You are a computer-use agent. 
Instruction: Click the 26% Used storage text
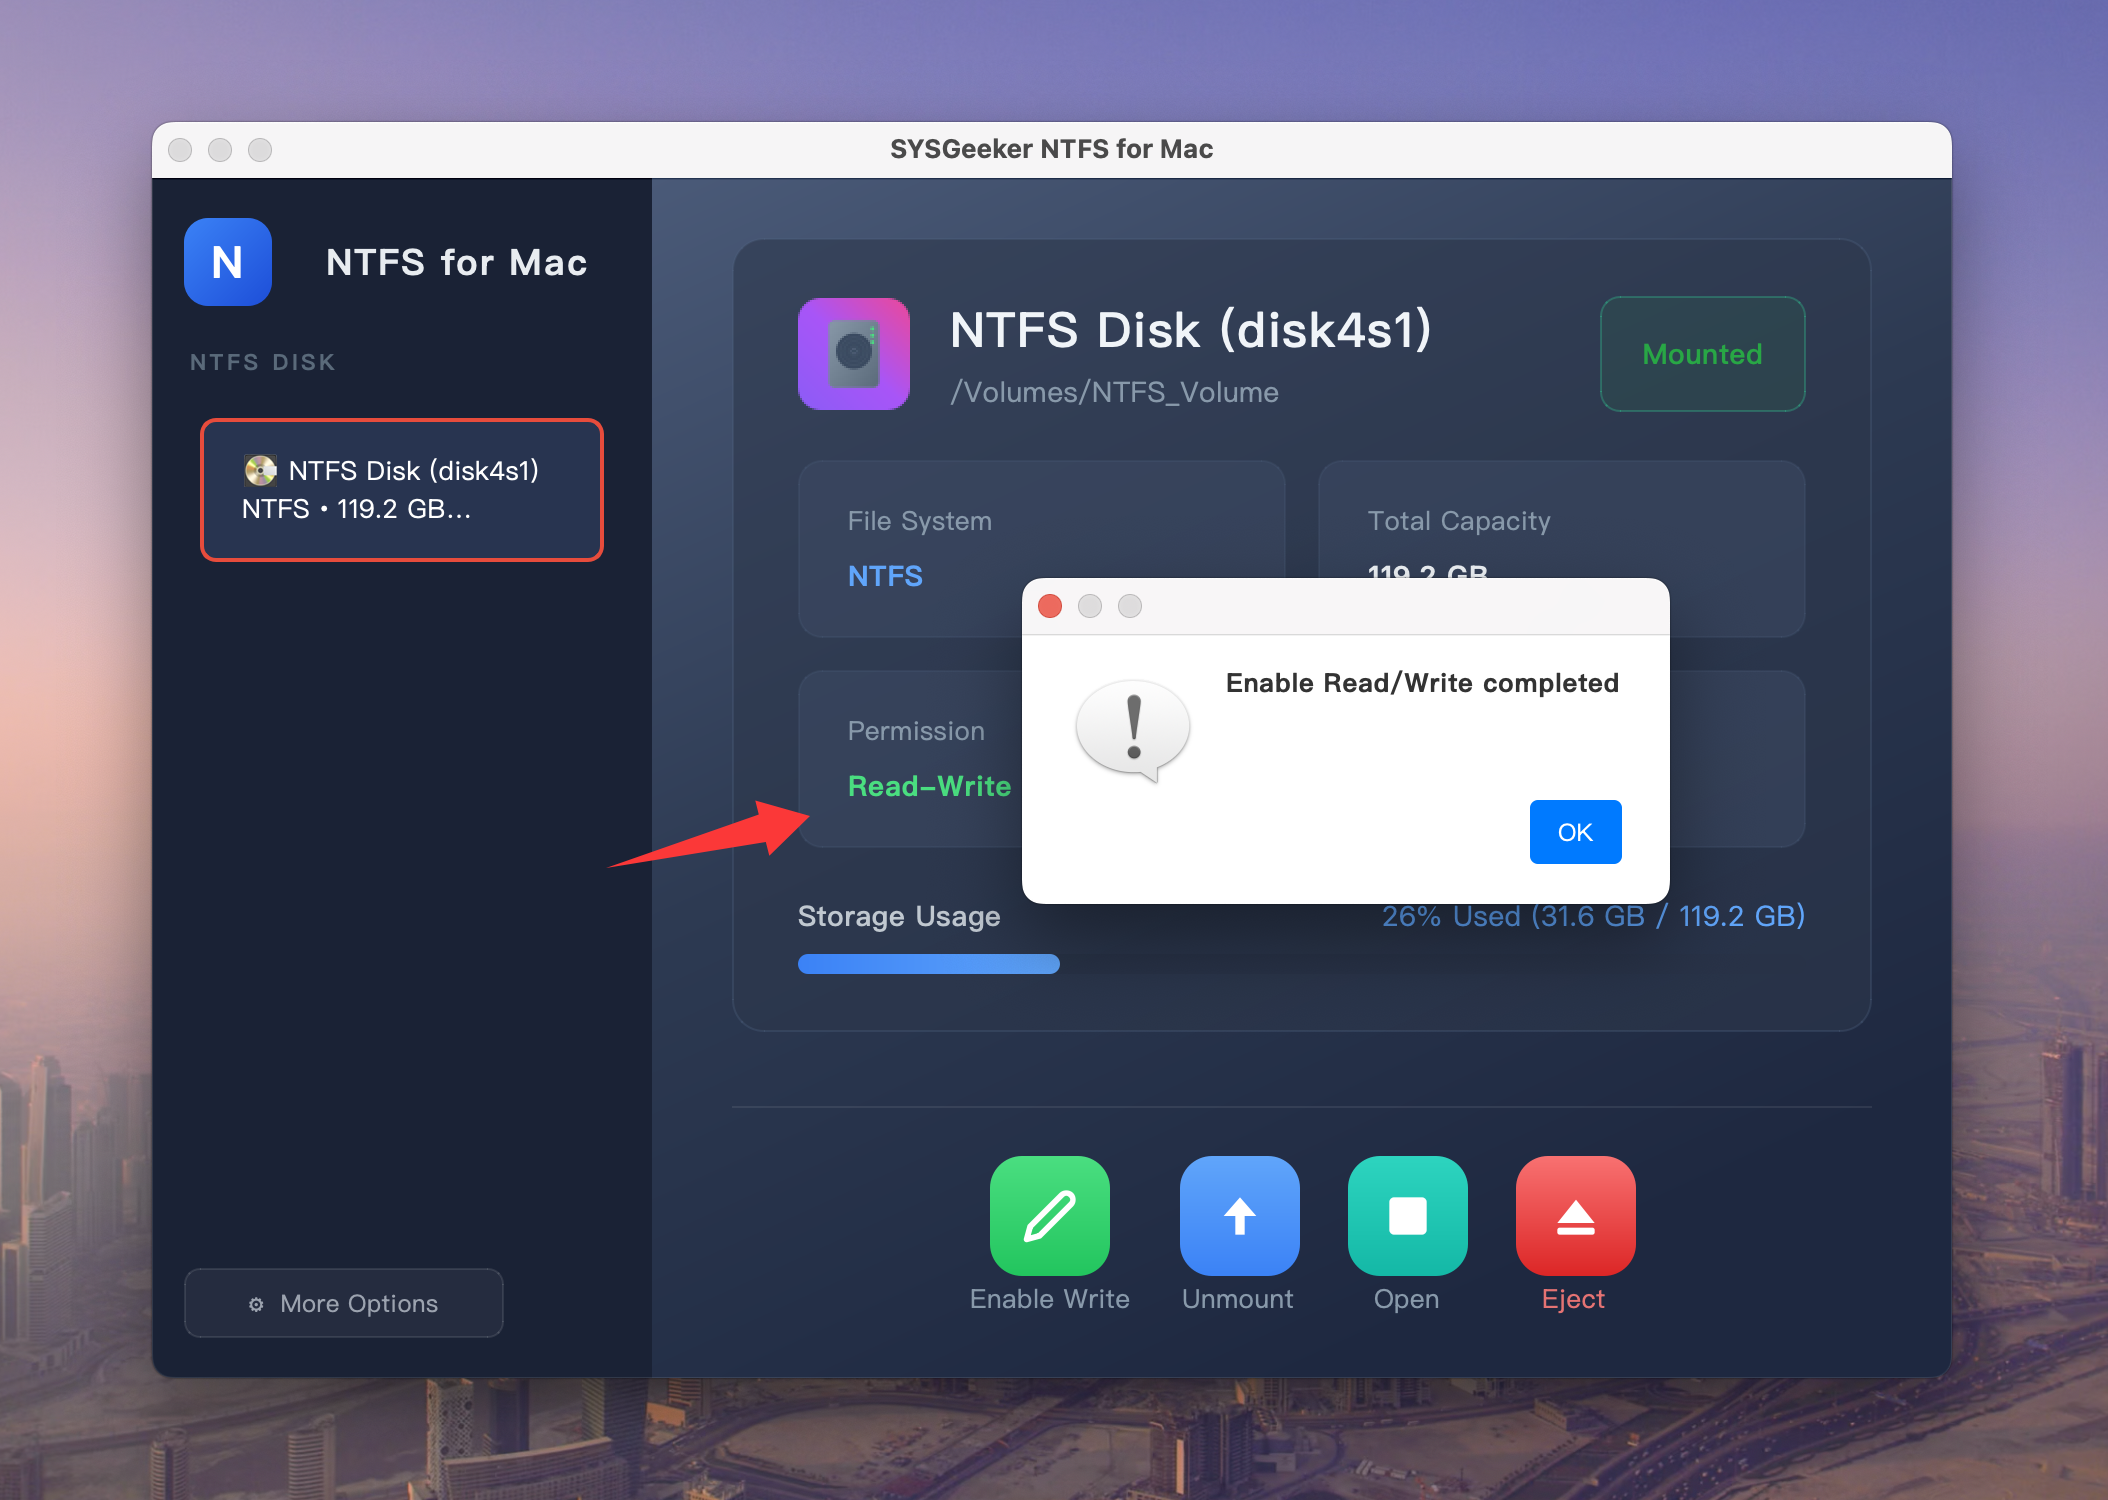click(1593, 916)
